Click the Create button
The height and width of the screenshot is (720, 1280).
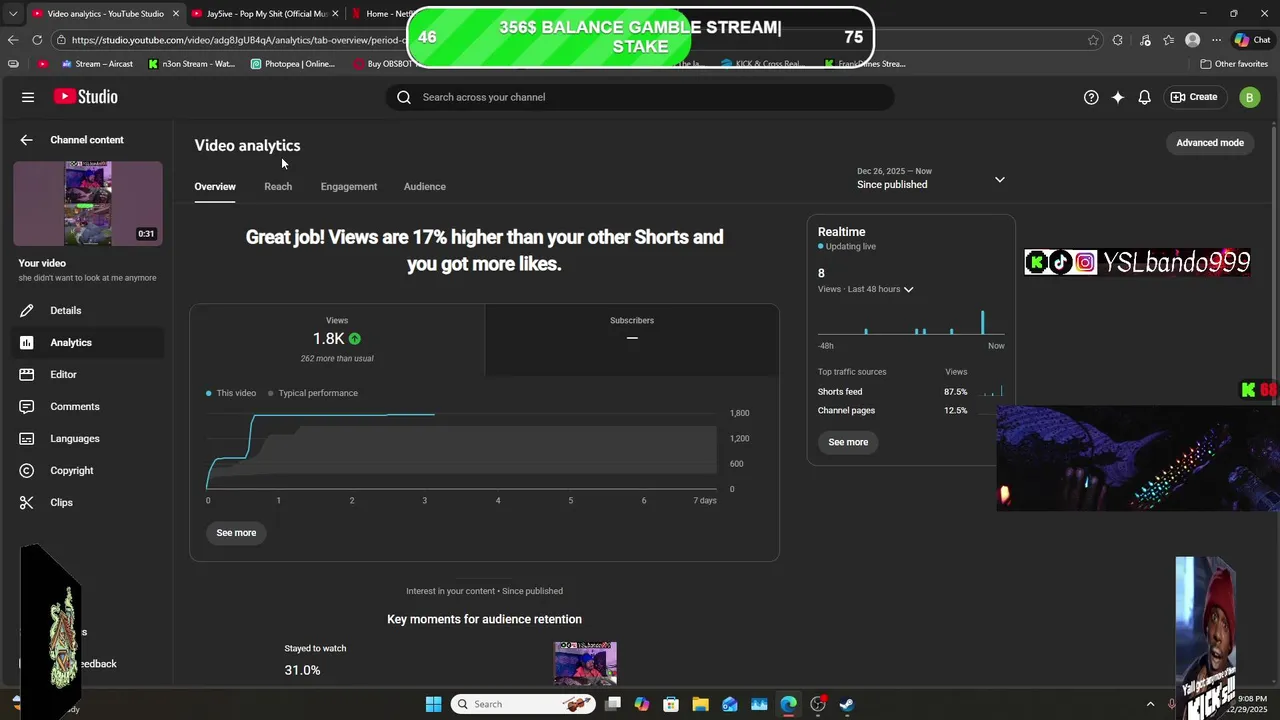(1195, 97)
